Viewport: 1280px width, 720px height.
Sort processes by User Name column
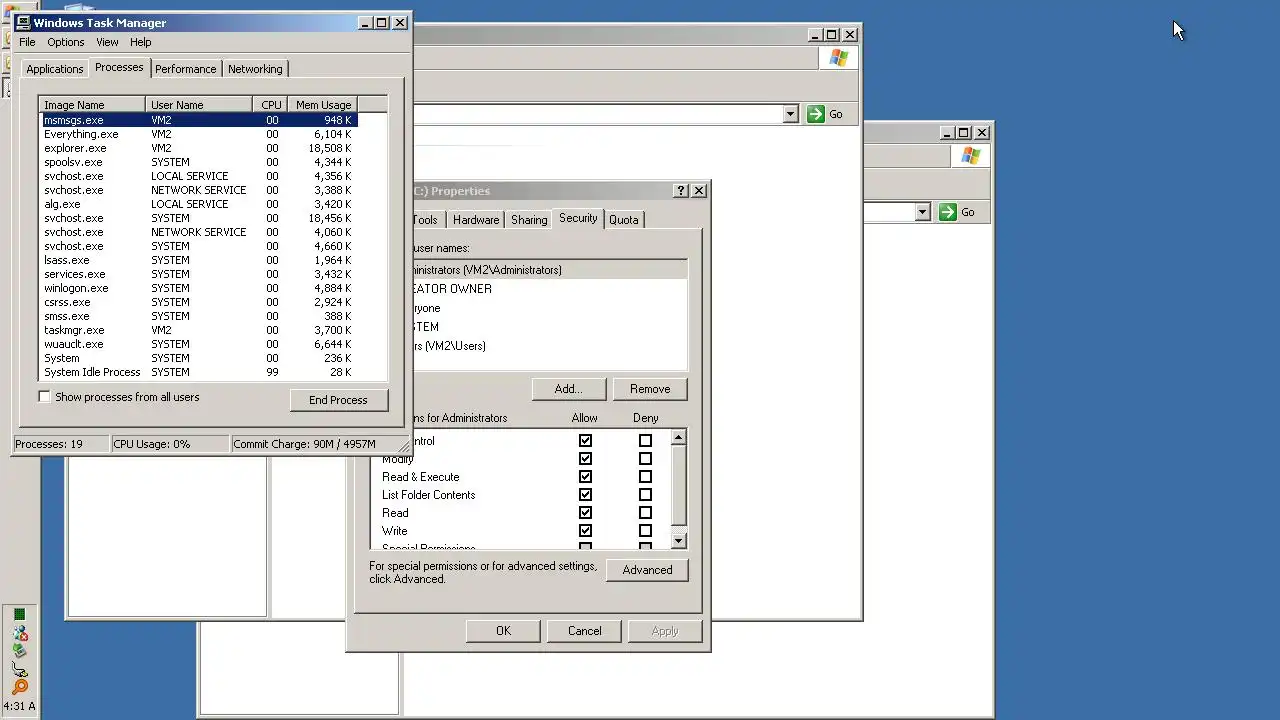[199, 104]
